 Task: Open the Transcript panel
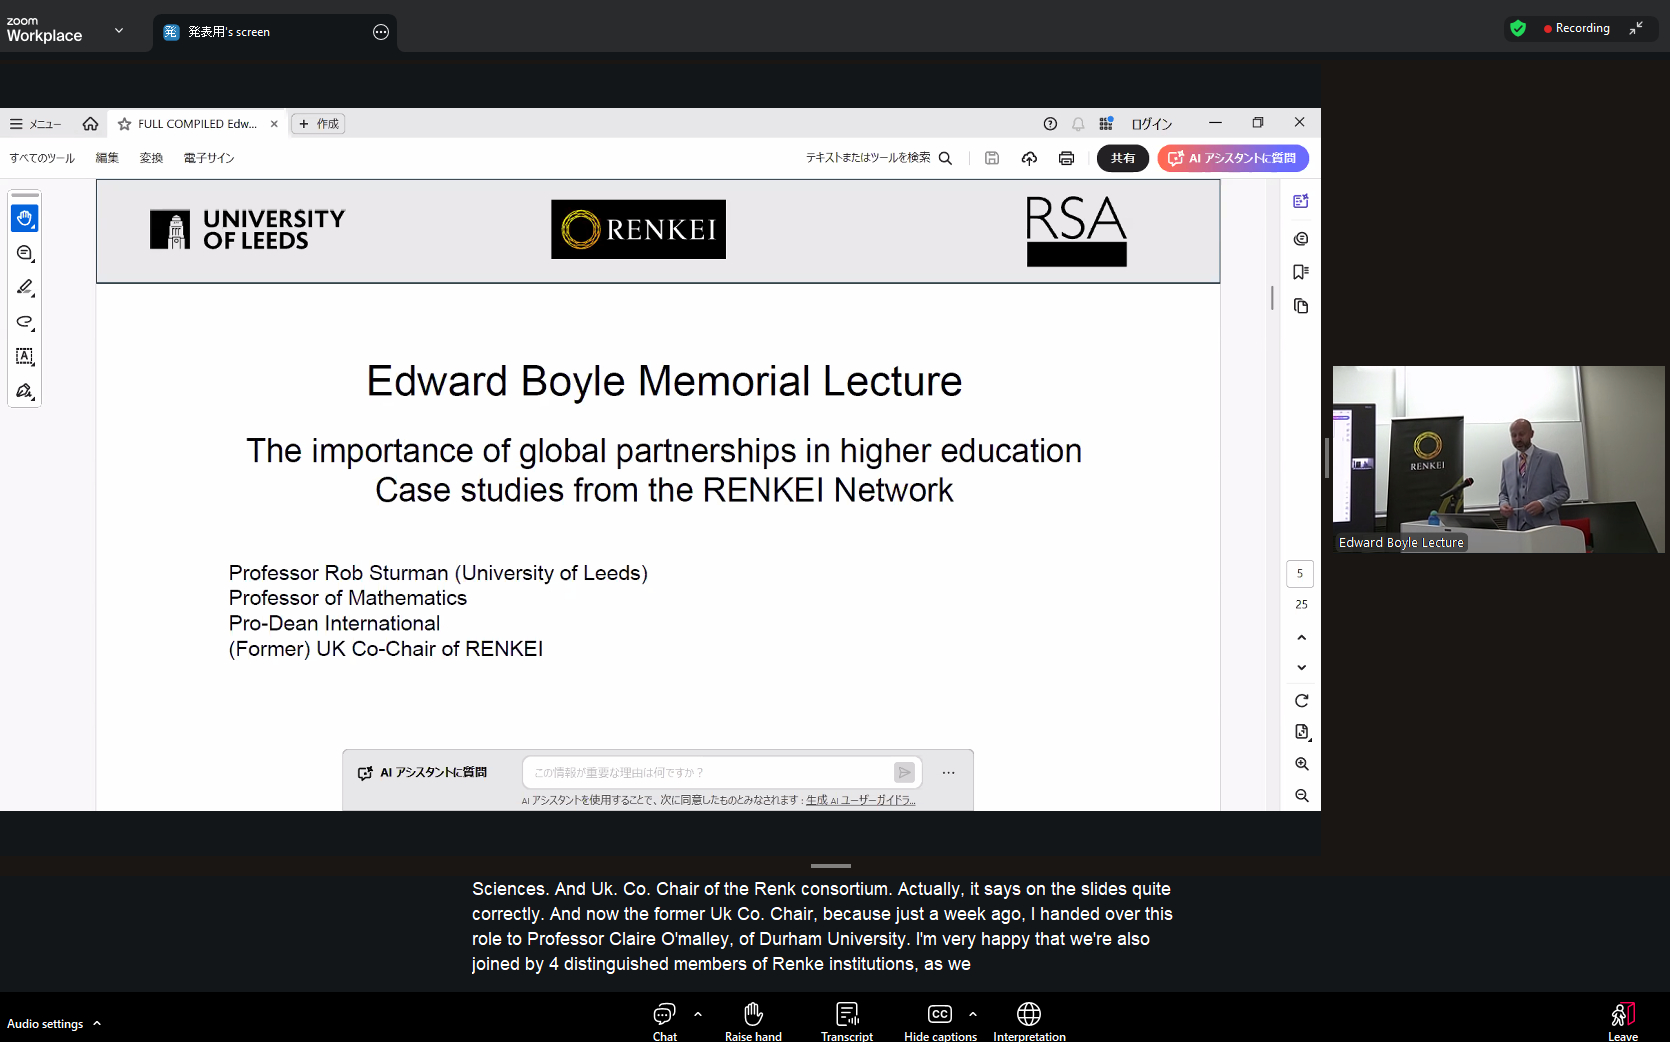pos(846,1014)
